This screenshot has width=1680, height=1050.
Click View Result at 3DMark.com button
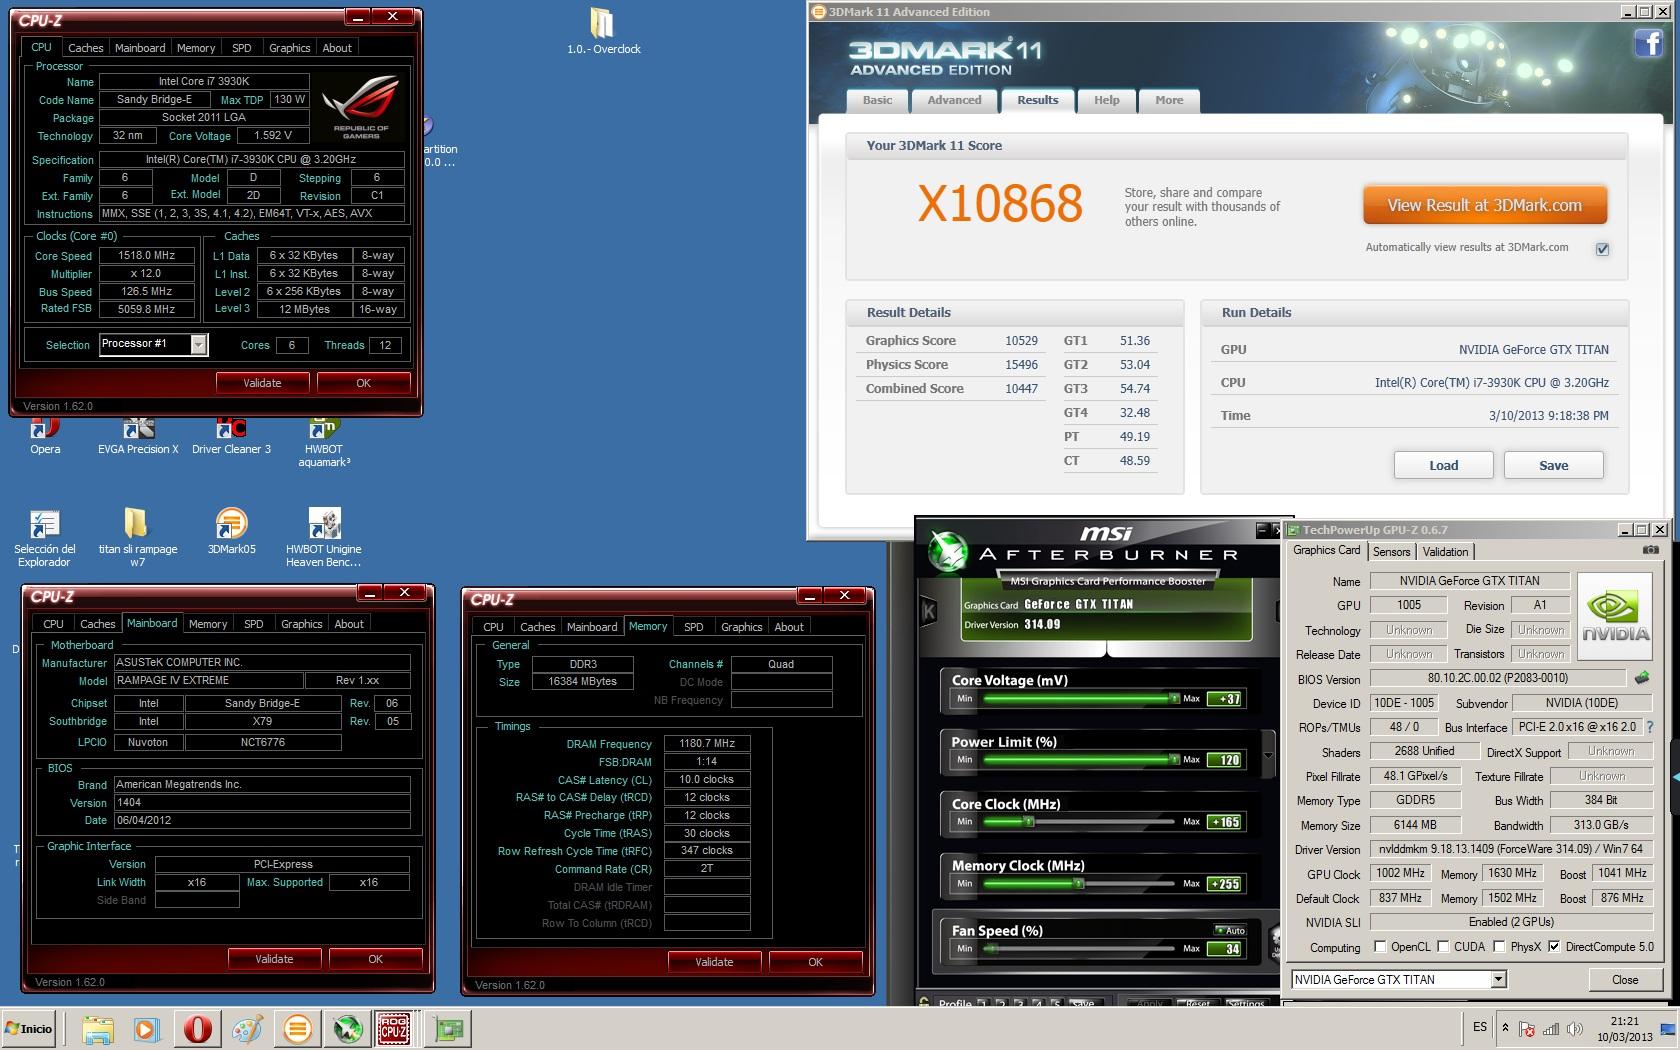(x=1485, y=206)
